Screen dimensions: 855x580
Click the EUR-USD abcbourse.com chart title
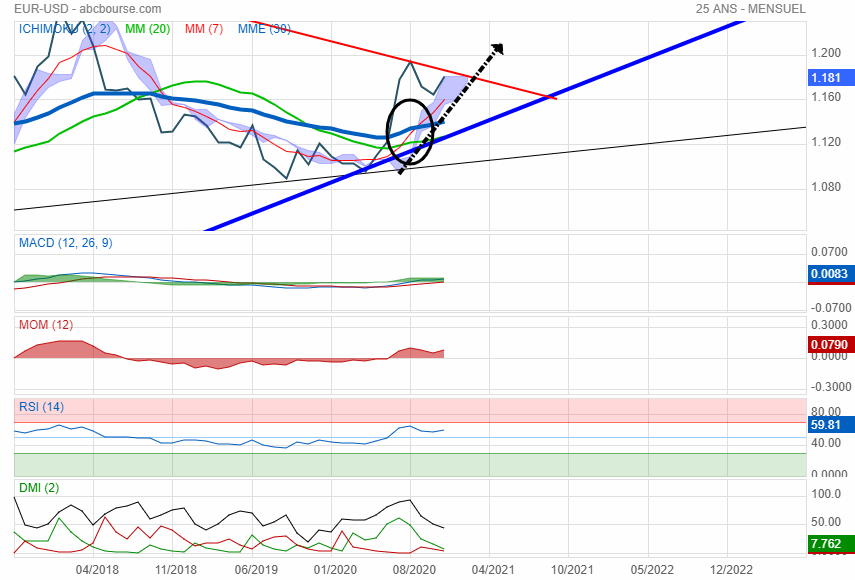(88, 9)
